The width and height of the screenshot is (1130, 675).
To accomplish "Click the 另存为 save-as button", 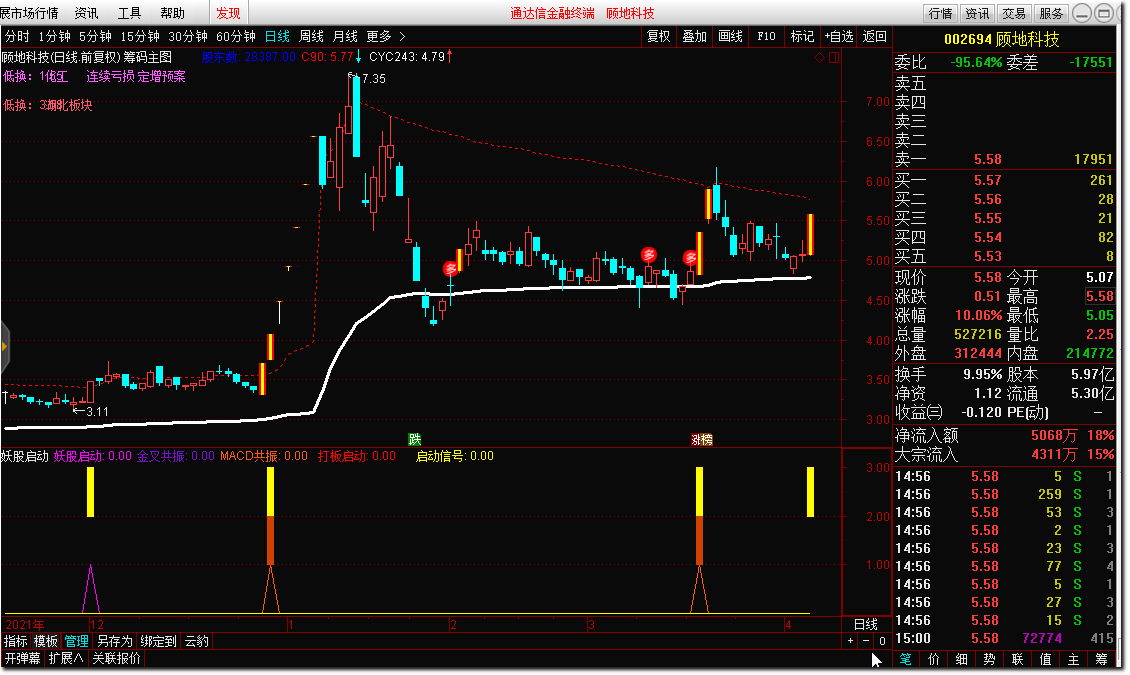I will tap(115, 640).
